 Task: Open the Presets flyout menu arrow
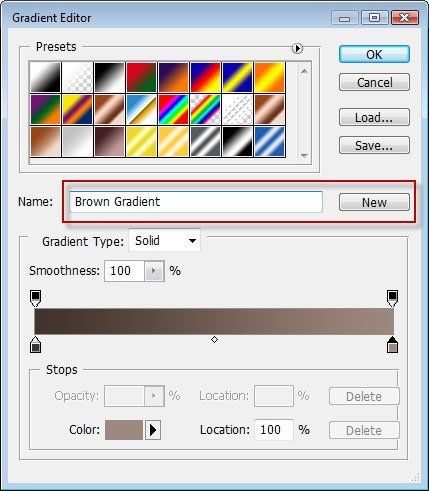[x=297, y=48]
